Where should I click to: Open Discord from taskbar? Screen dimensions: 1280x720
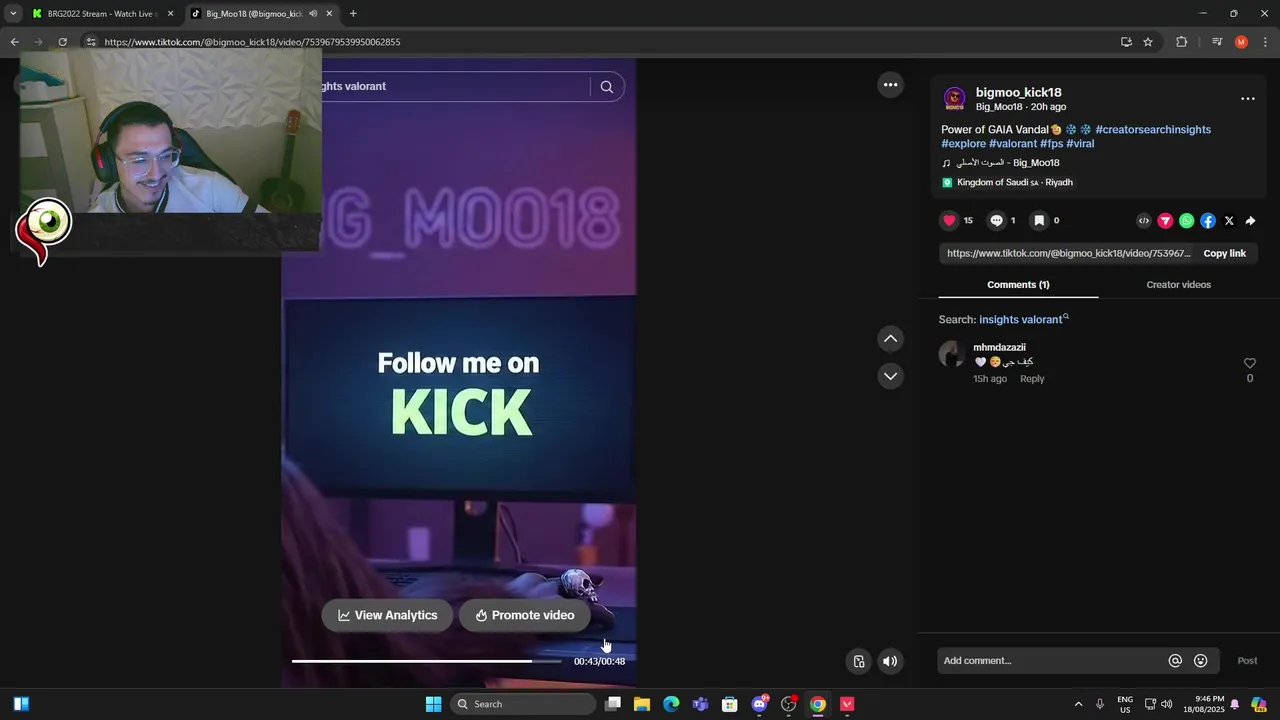[760, 704]
